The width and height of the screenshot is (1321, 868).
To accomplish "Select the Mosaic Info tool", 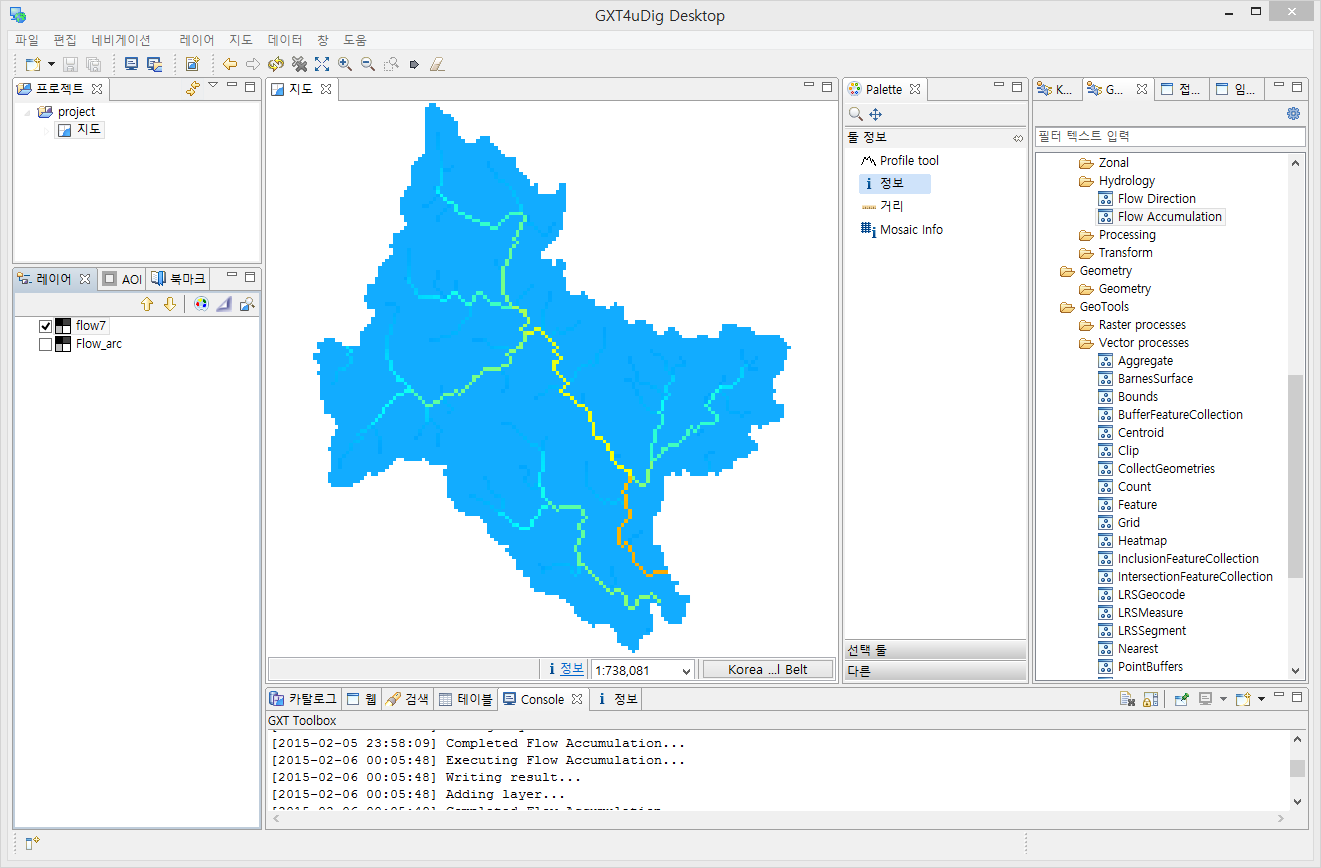I will [910, 229].
